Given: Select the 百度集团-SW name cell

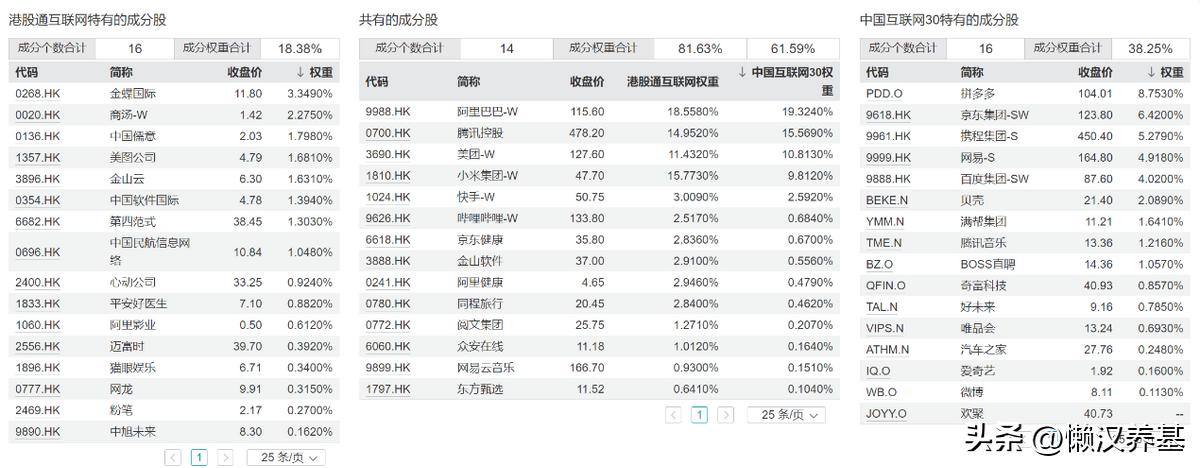Looking at the screenshot, I should coord(994,179).
